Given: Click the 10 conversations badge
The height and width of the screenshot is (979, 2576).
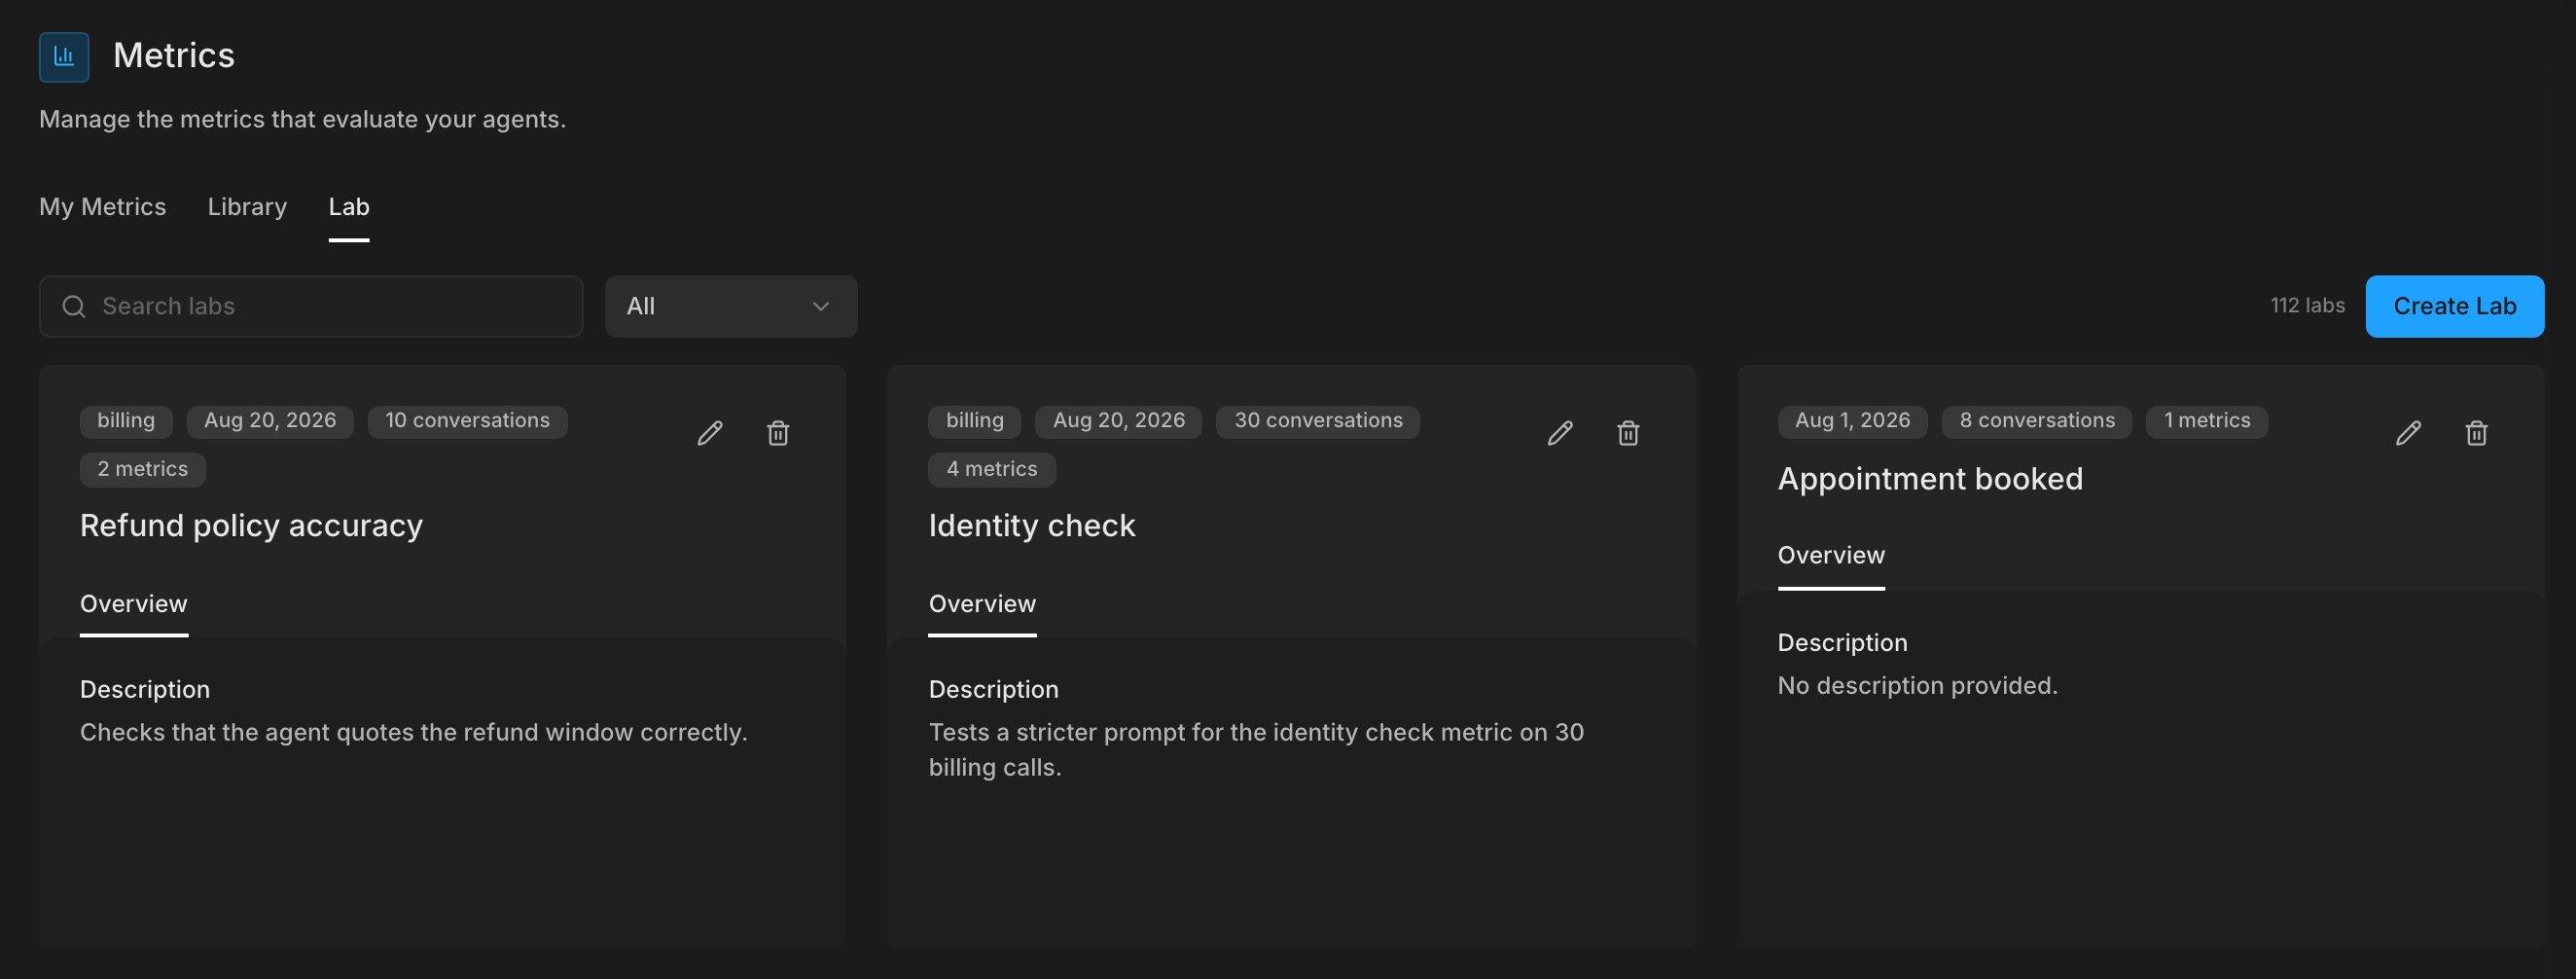Looking at the screenshot, I should (467, 421).
